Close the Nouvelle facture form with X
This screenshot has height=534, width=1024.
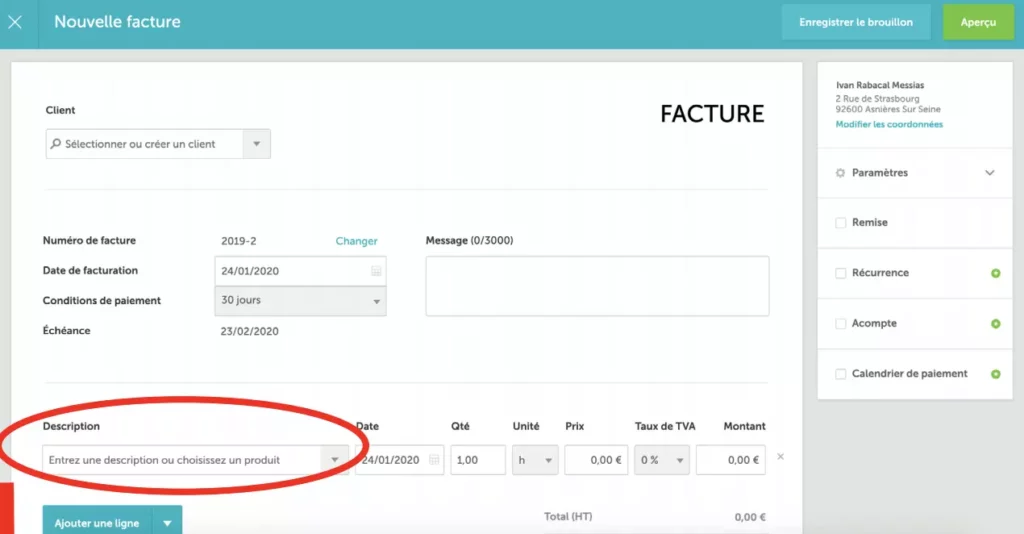(x=15, y=22)
